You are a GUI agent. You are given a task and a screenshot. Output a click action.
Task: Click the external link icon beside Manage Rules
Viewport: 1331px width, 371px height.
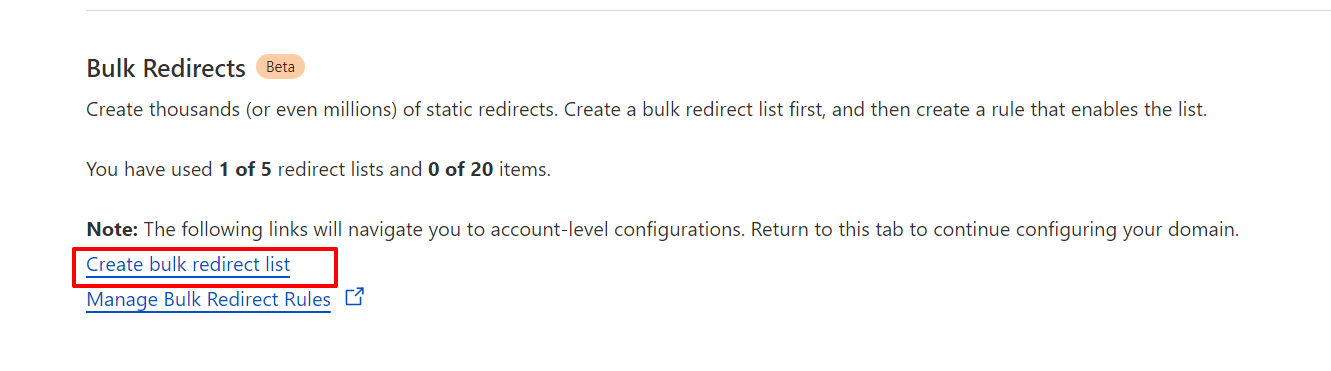tap(354, 297)
